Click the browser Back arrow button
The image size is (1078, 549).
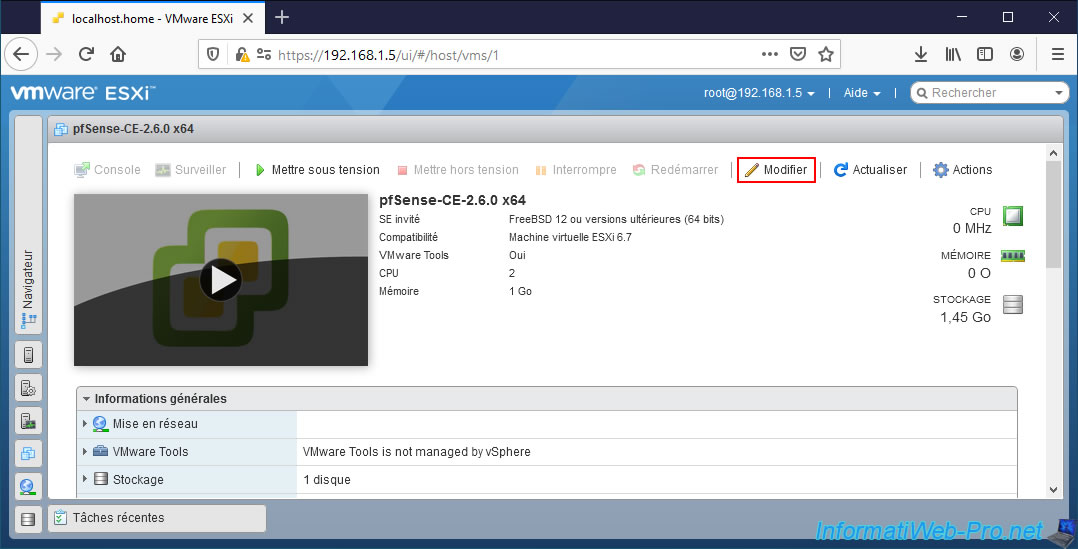pyautogui.click(x=21, y=54)
